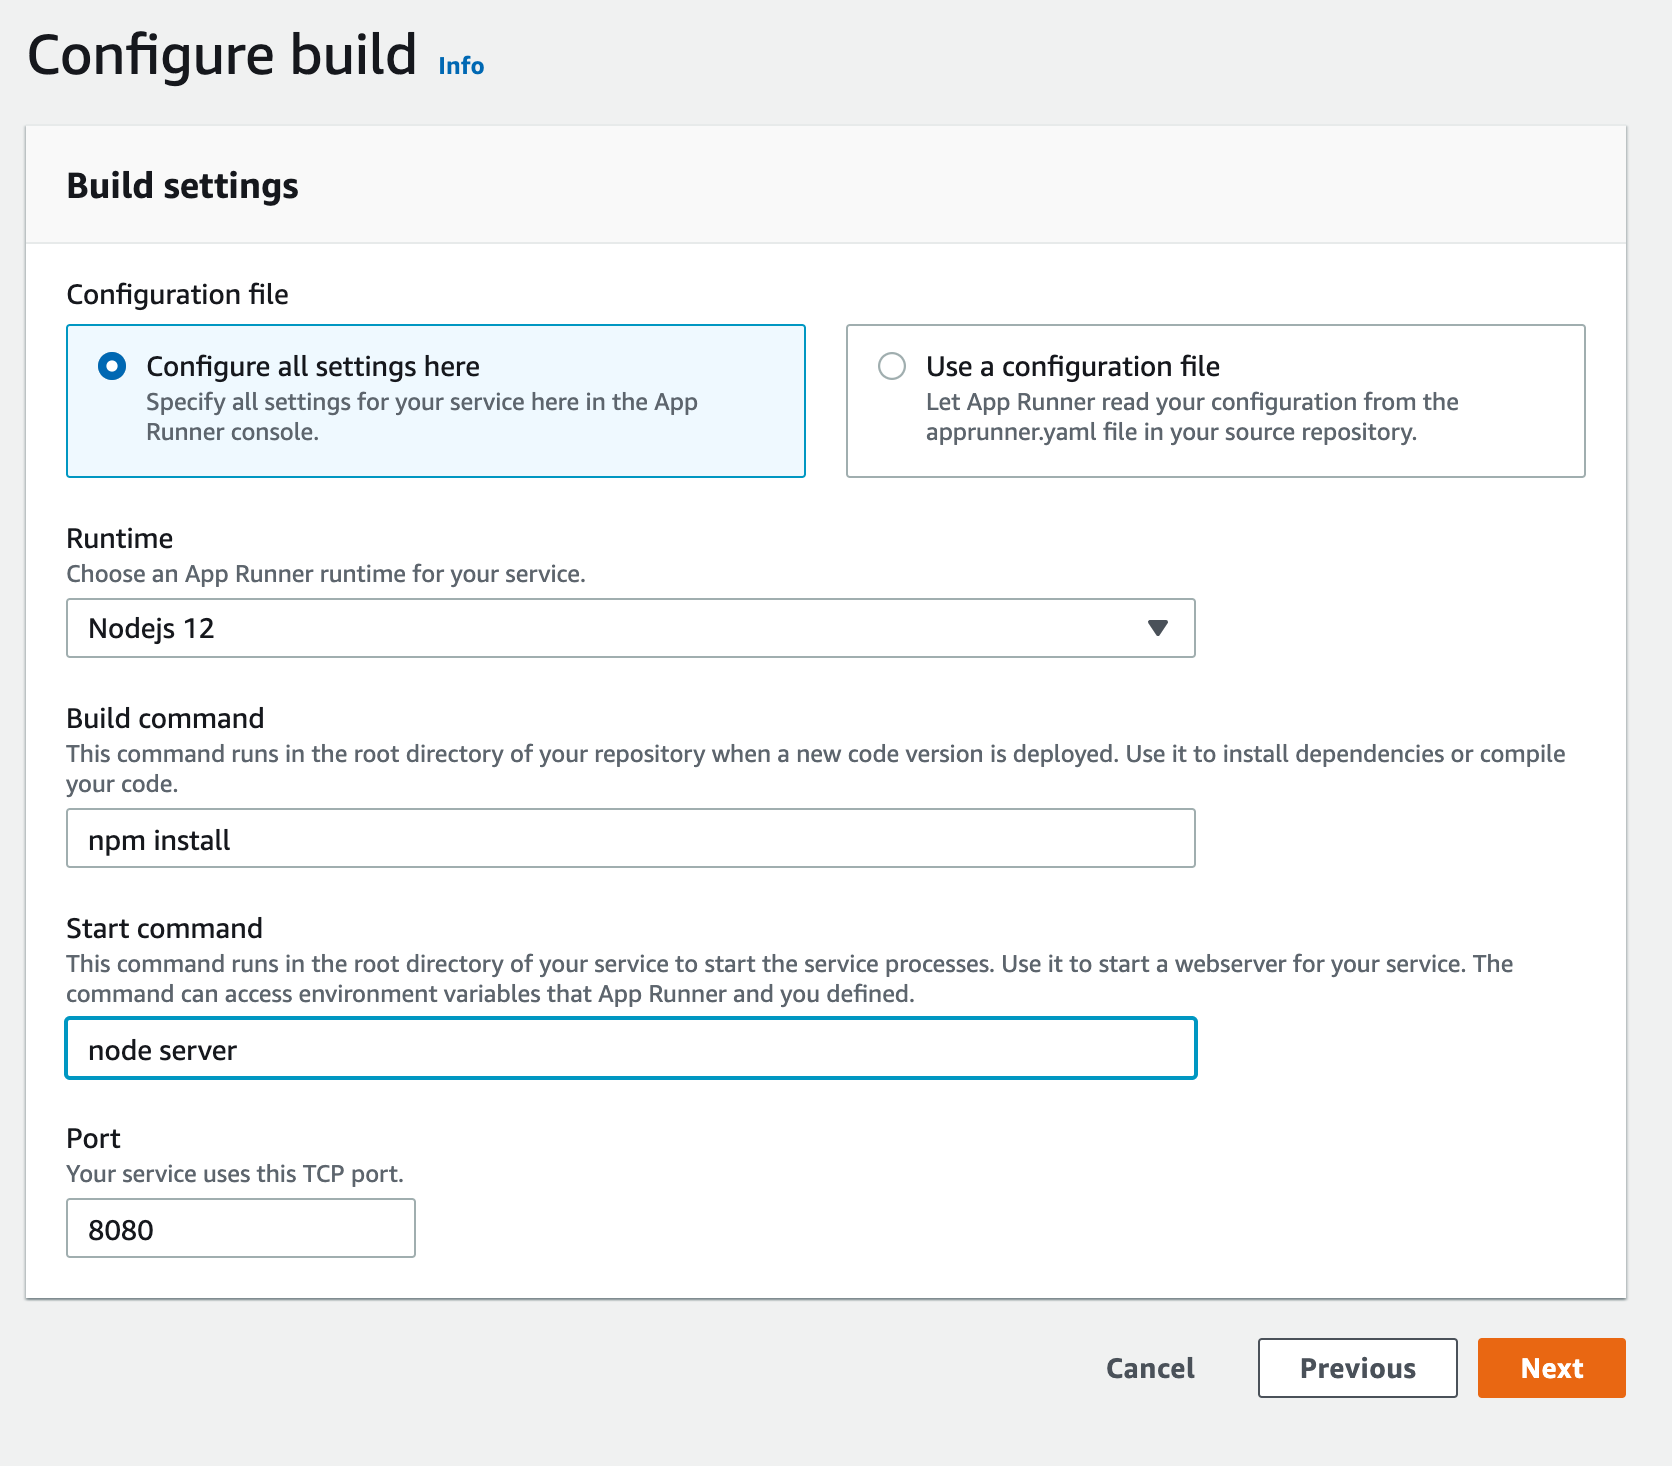Screen dimensions: 1672x1466
Task: Click the Start command field with node server
Action: click(630, 1049)
